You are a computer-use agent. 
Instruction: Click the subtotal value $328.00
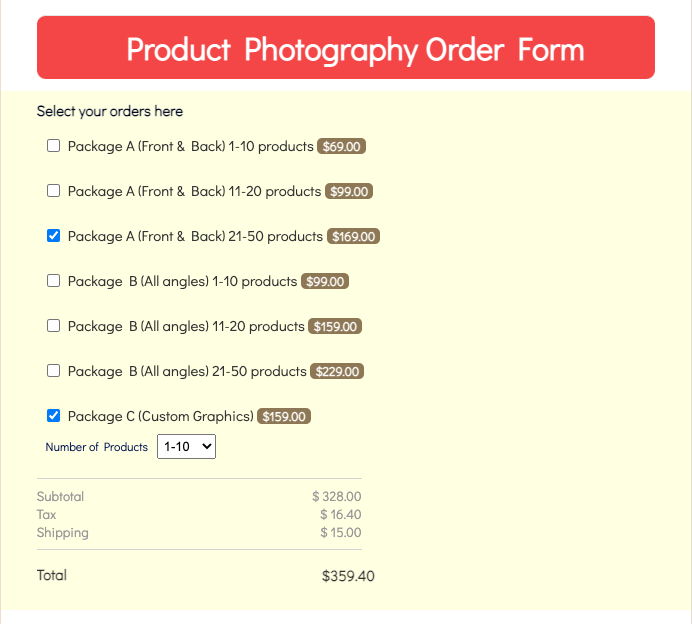337,496
